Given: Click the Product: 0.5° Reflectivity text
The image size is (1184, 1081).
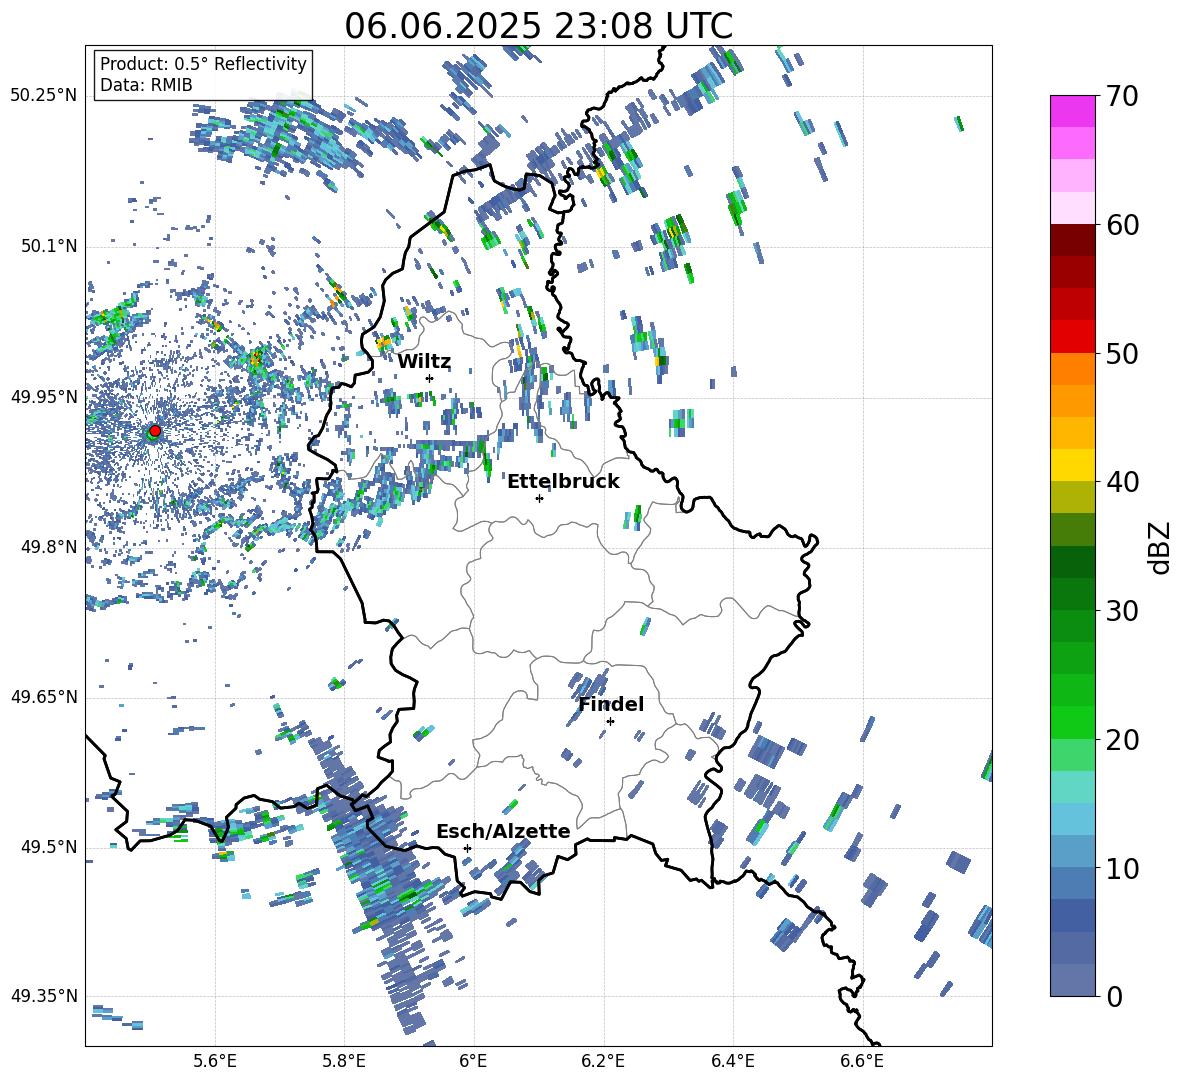Looking at the screenshot, I should tap(203, 64).
